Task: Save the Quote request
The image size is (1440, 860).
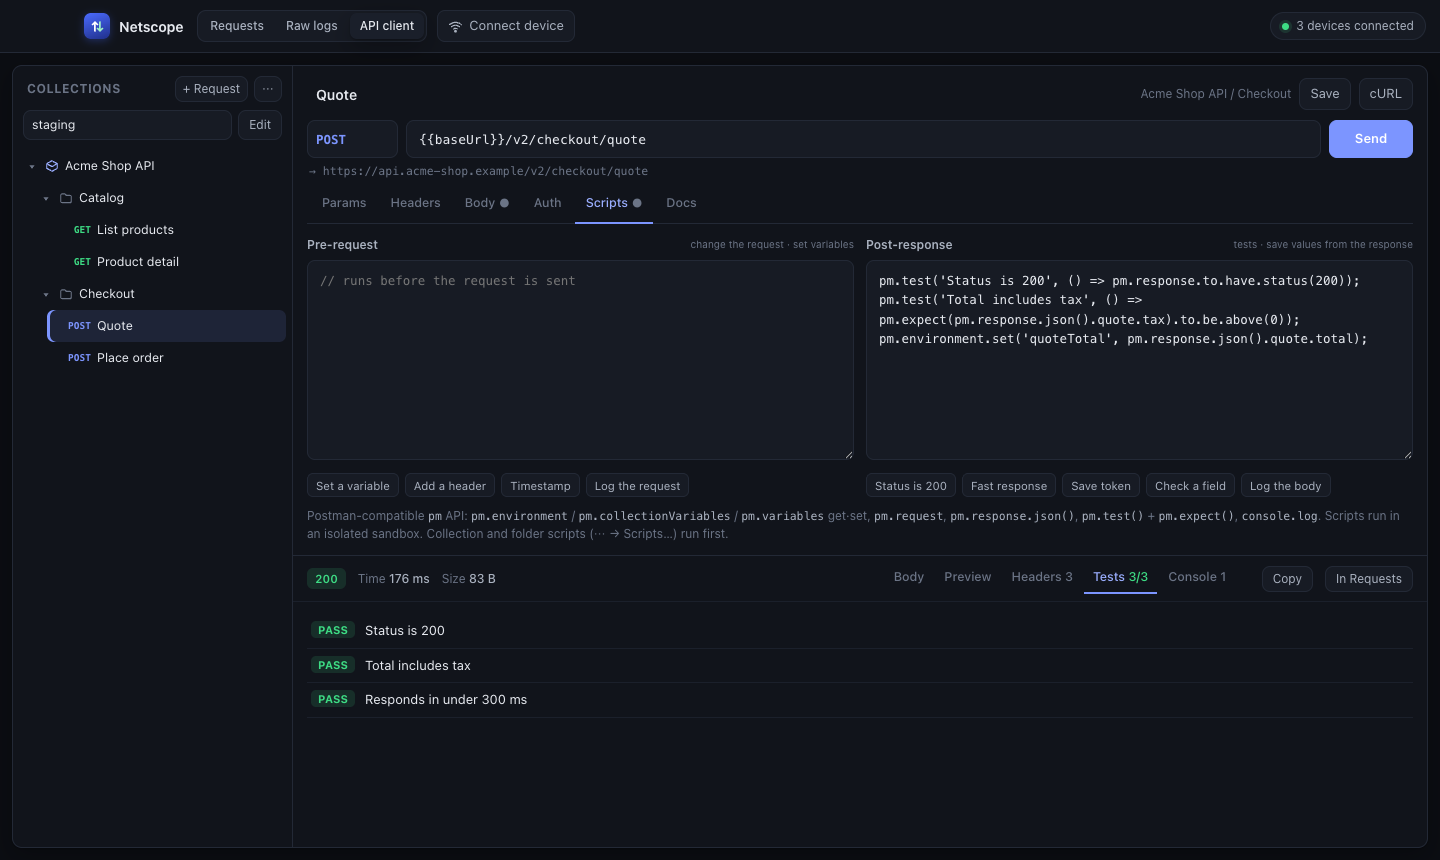Action: [1325, 94]
